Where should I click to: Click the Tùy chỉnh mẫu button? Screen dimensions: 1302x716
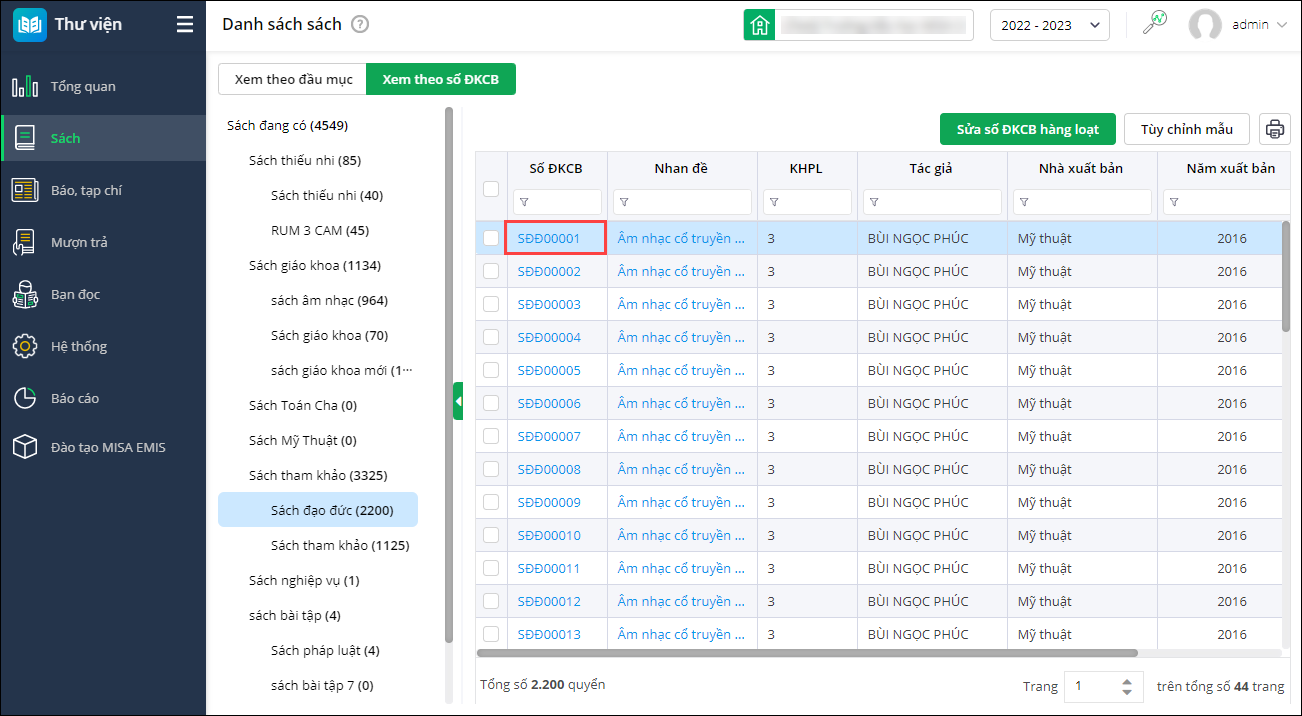tap(1187, 129)
